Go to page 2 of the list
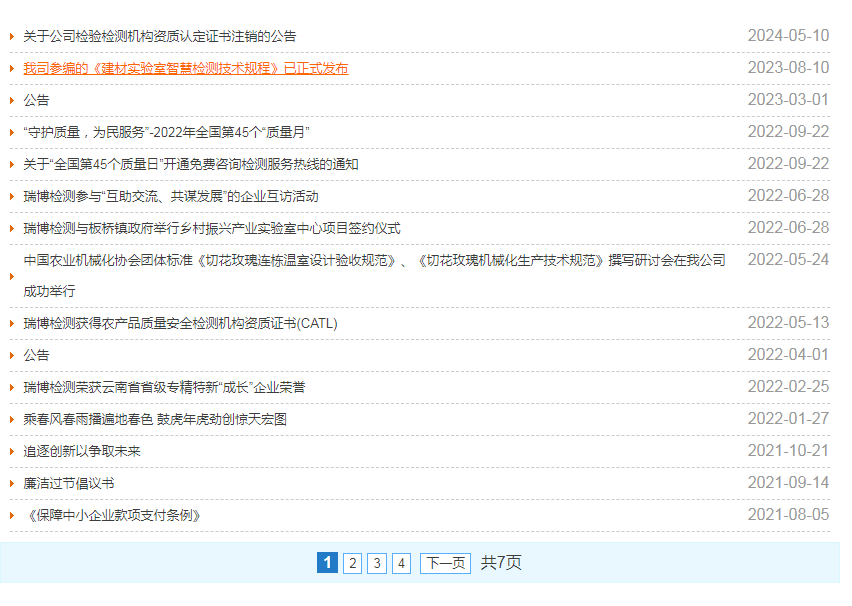 (x=352, y=563)
